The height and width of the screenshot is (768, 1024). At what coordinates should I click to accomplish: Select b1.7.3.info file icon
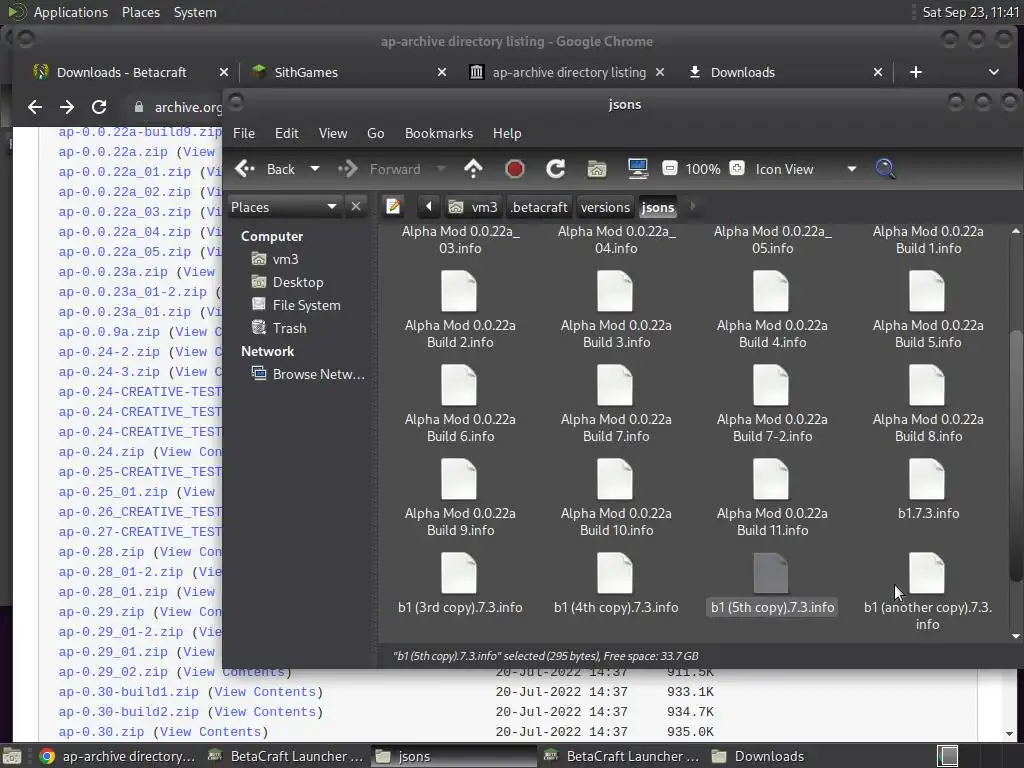[927, 480]
